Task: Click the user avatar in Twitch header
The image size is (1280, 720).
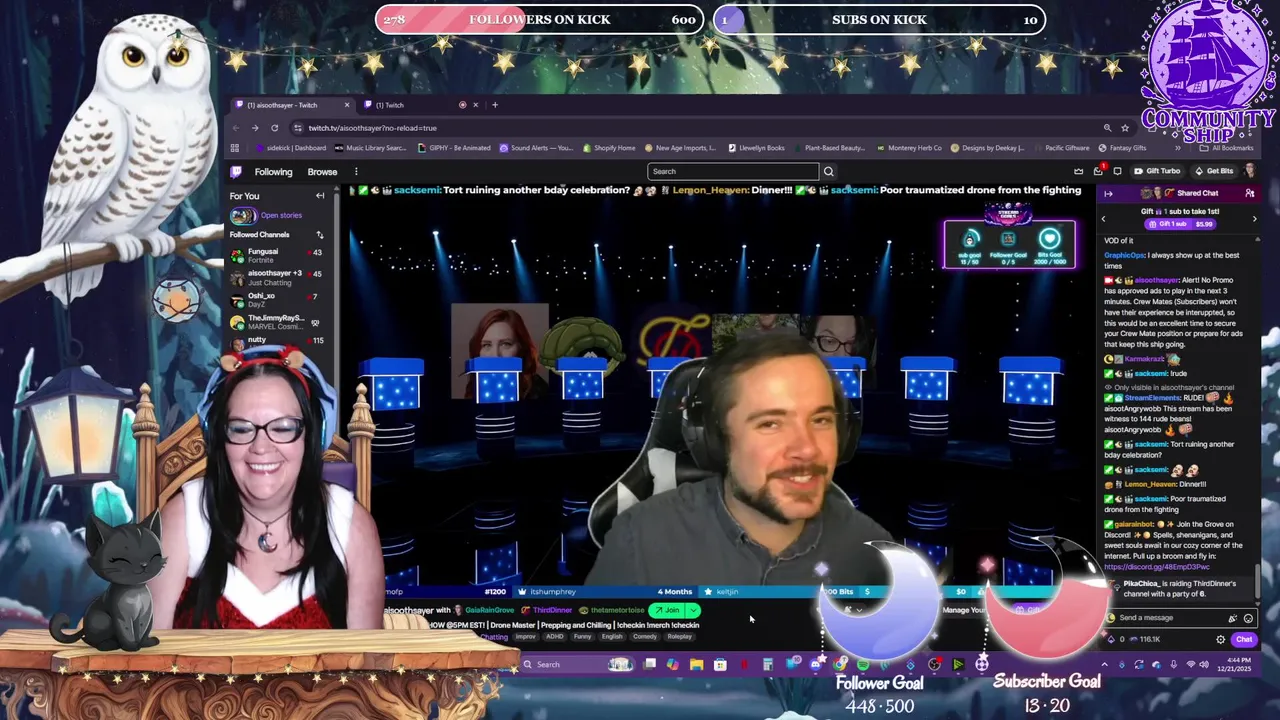Action: pos(1250,171)
